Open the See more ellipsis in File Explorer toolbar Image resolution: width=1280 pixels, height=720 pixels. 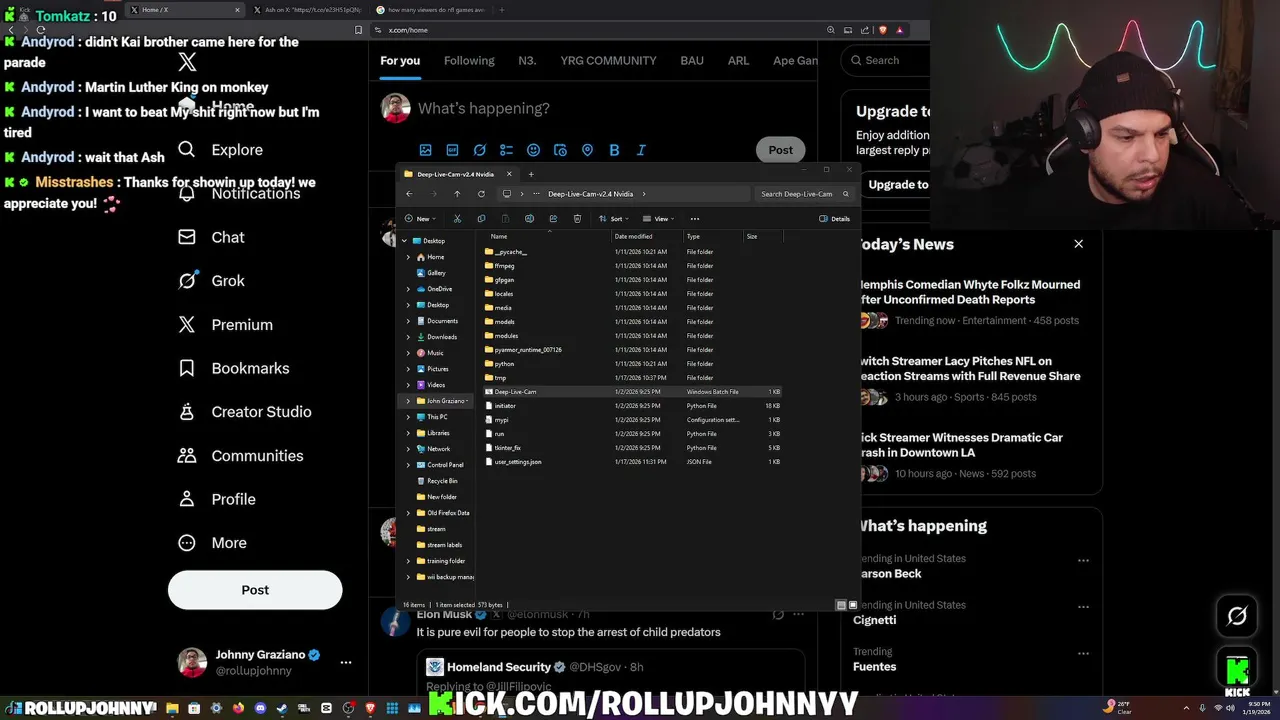(695, 219)
